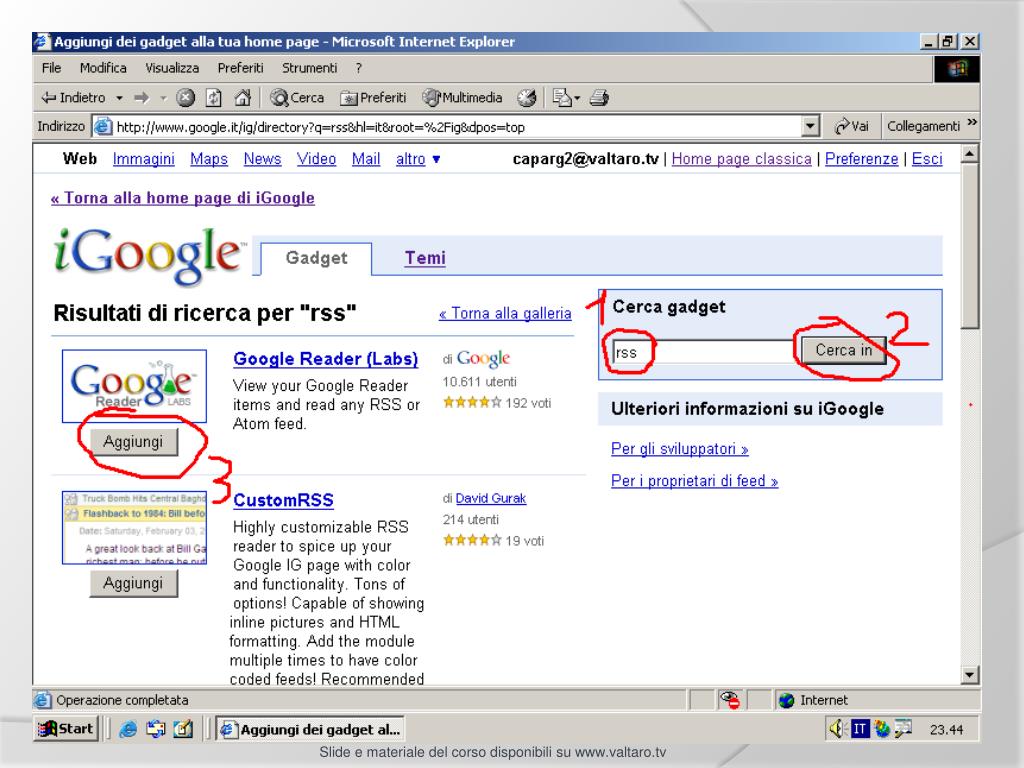The width and height of the screenshot is (1024, 768).
Task: Open the Strumenti menu
Action: (x=310, y=68)
